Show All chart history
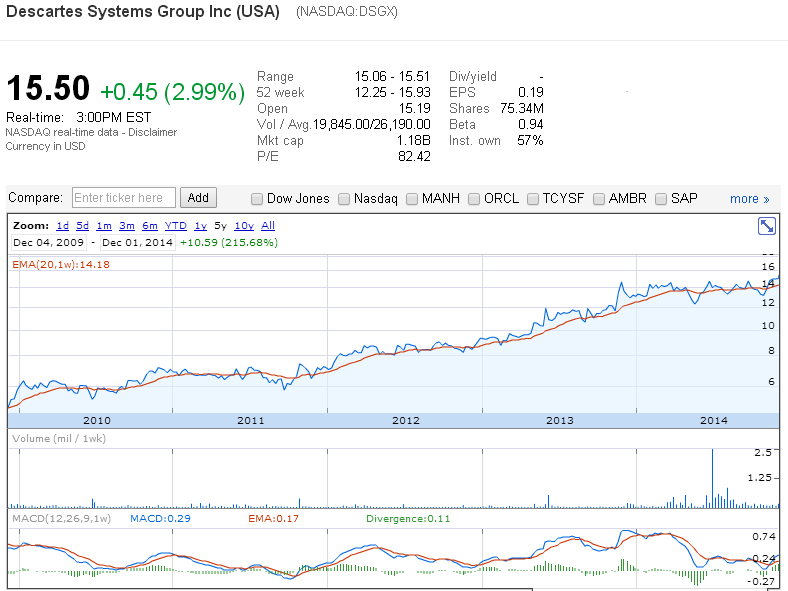The width and height of the screenshot is (788, 591). point(268,226)
